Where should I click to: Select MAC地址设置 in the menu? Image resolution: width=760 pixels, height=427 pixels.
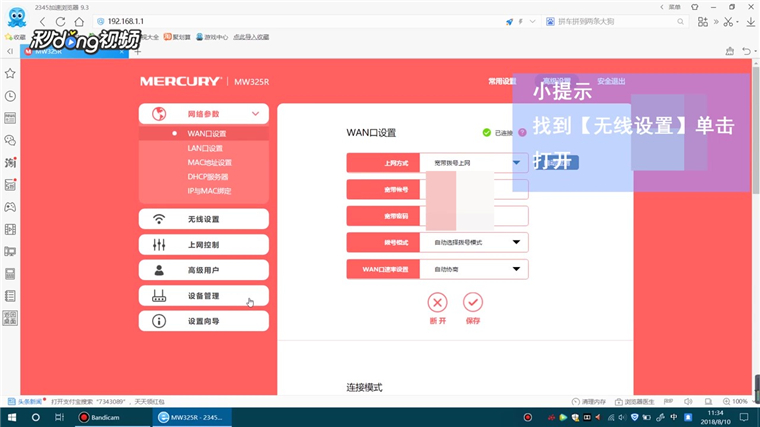tap(209, 162)
